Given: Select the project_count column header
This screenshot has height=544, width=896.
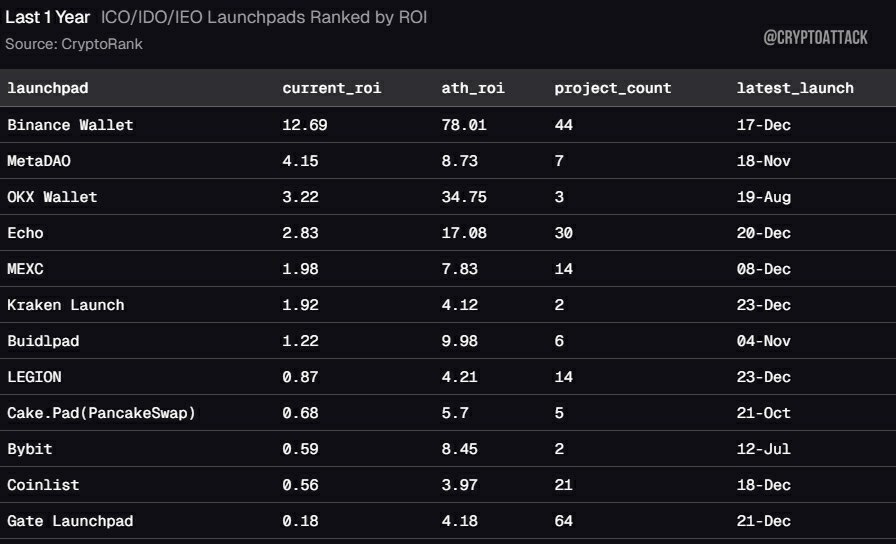Looking at the screenshot, I should coord(613,88).
